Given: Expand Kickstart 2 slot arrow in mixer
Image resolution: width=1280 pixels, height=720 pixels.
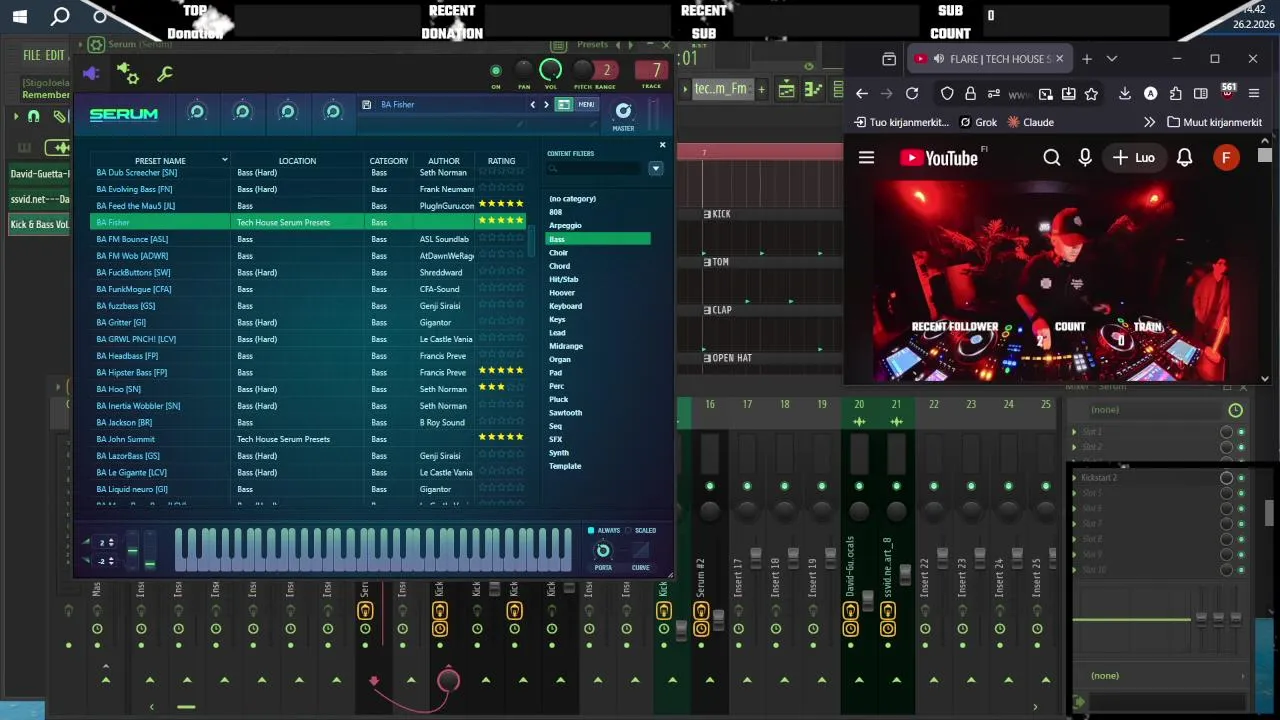Looking at the screenshot, I should click(x=1075, y=478).
